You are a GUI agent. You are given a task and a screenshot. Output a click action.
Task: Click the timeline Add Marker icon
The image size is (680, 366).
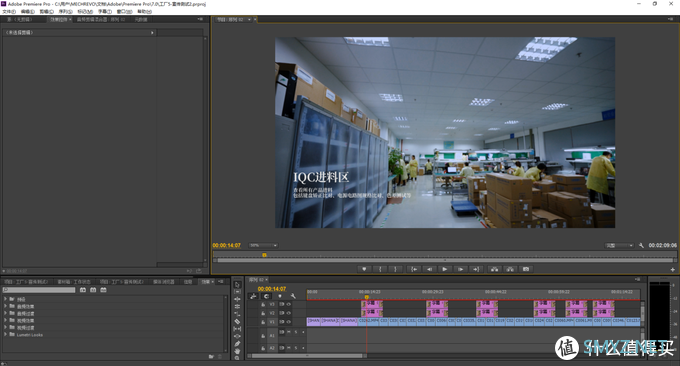(280, 296)
